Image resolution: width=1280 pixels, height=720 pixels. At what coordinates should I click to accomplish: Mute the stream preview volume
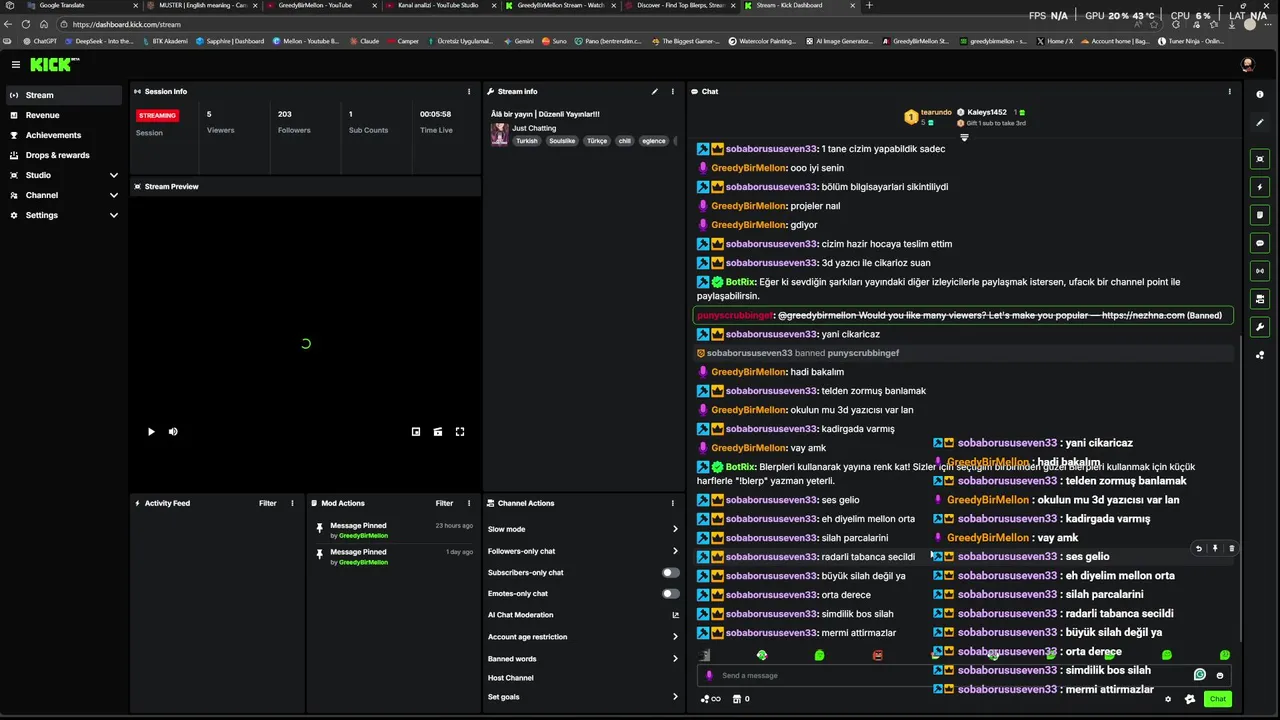point(173,432)
